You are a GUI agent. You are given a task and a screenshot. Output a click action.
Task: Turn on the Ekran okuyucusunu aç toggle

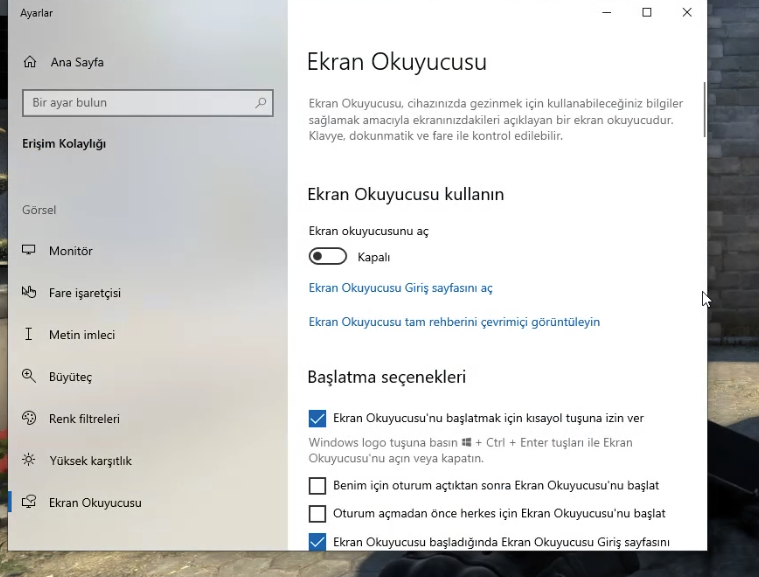[x=328, y=256]
